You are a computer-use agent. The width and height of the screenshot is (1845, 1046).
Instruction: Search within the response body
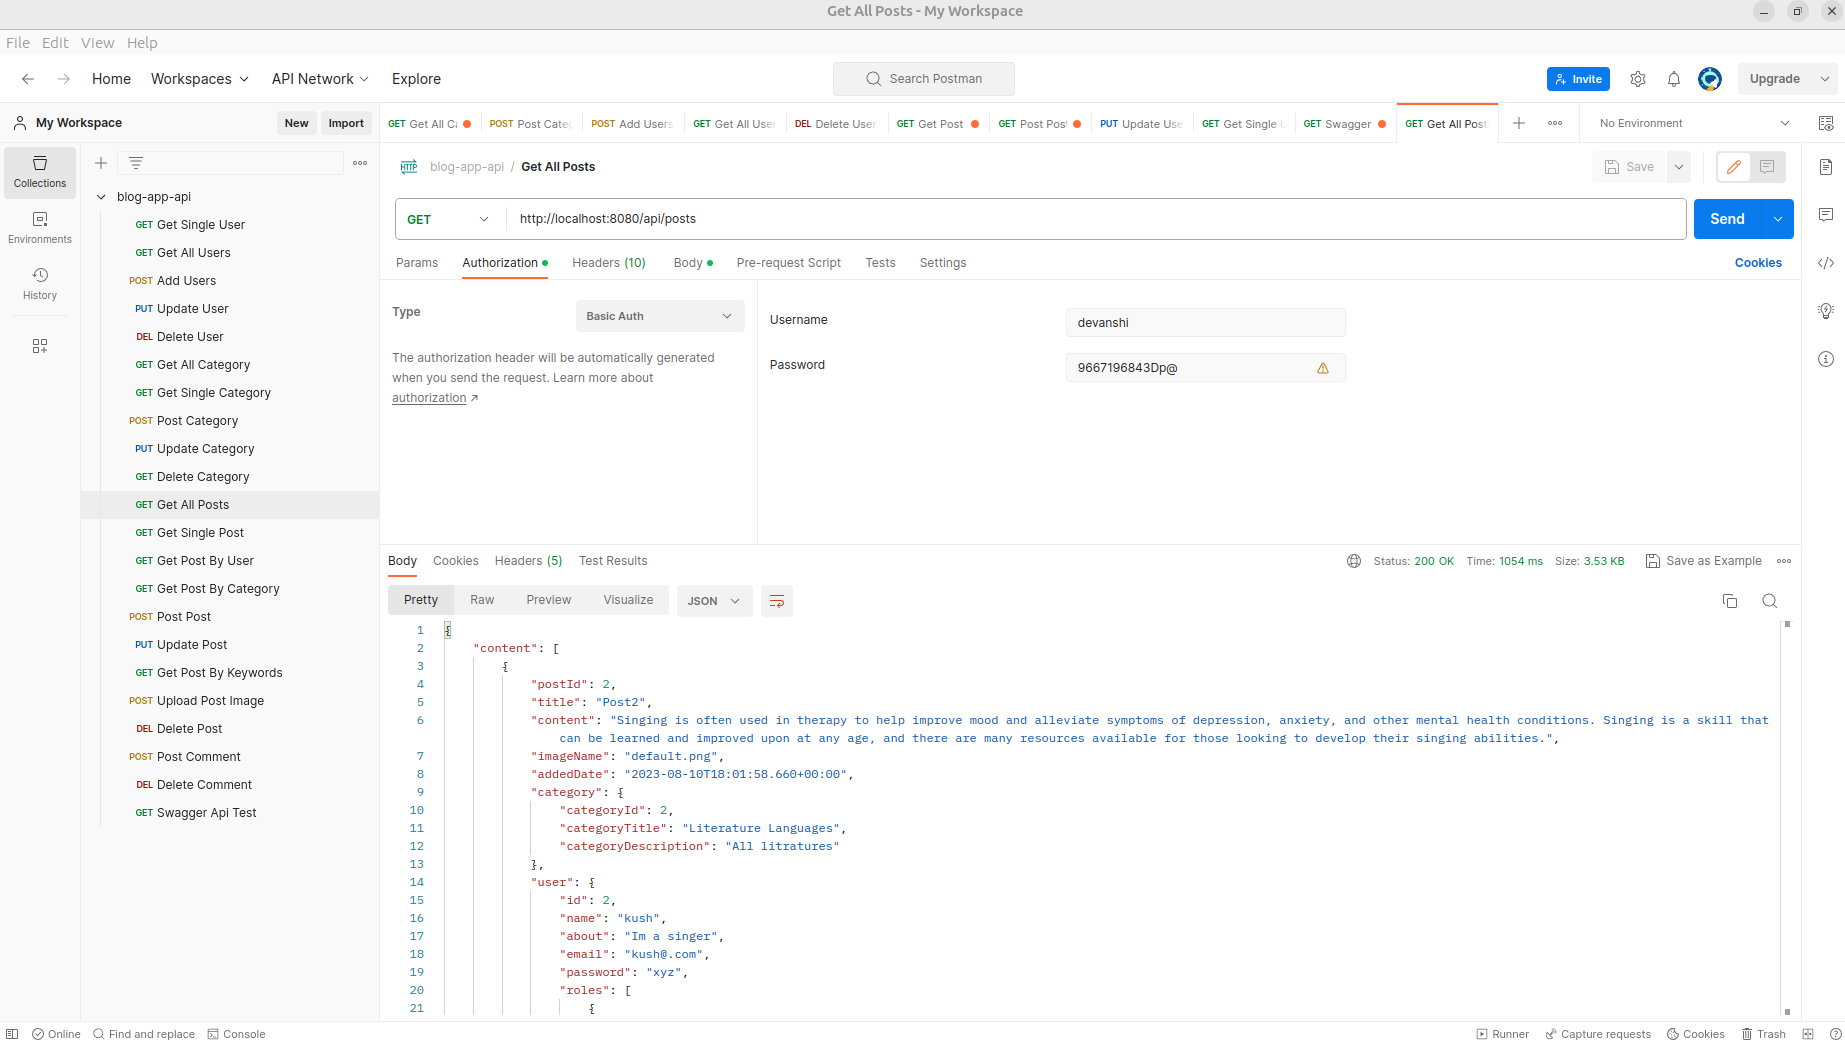pyautogui.click(x=1770, y=600)
